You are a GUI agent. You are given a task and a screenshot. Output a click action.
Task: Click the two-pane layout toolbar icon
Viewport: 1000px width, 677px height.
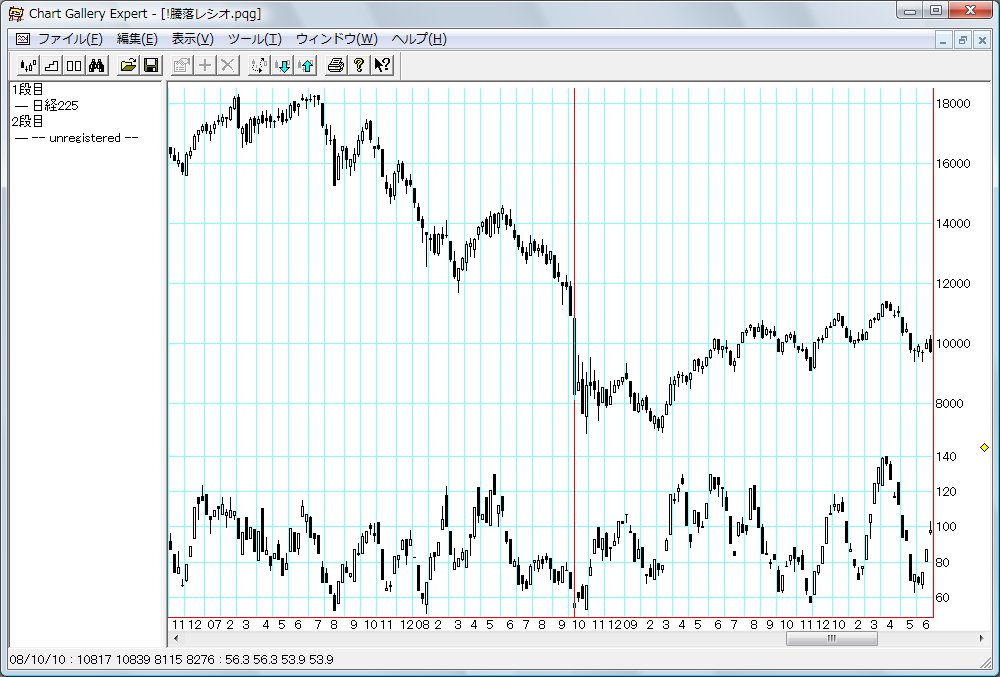click(74, 66)
